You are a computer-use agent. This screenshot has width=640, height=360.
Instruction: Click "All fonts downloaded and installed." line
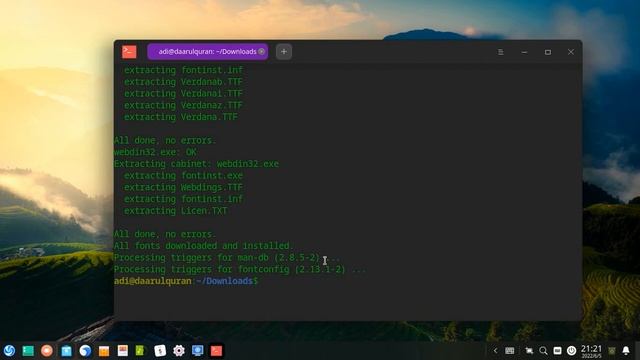coord(204,246)
